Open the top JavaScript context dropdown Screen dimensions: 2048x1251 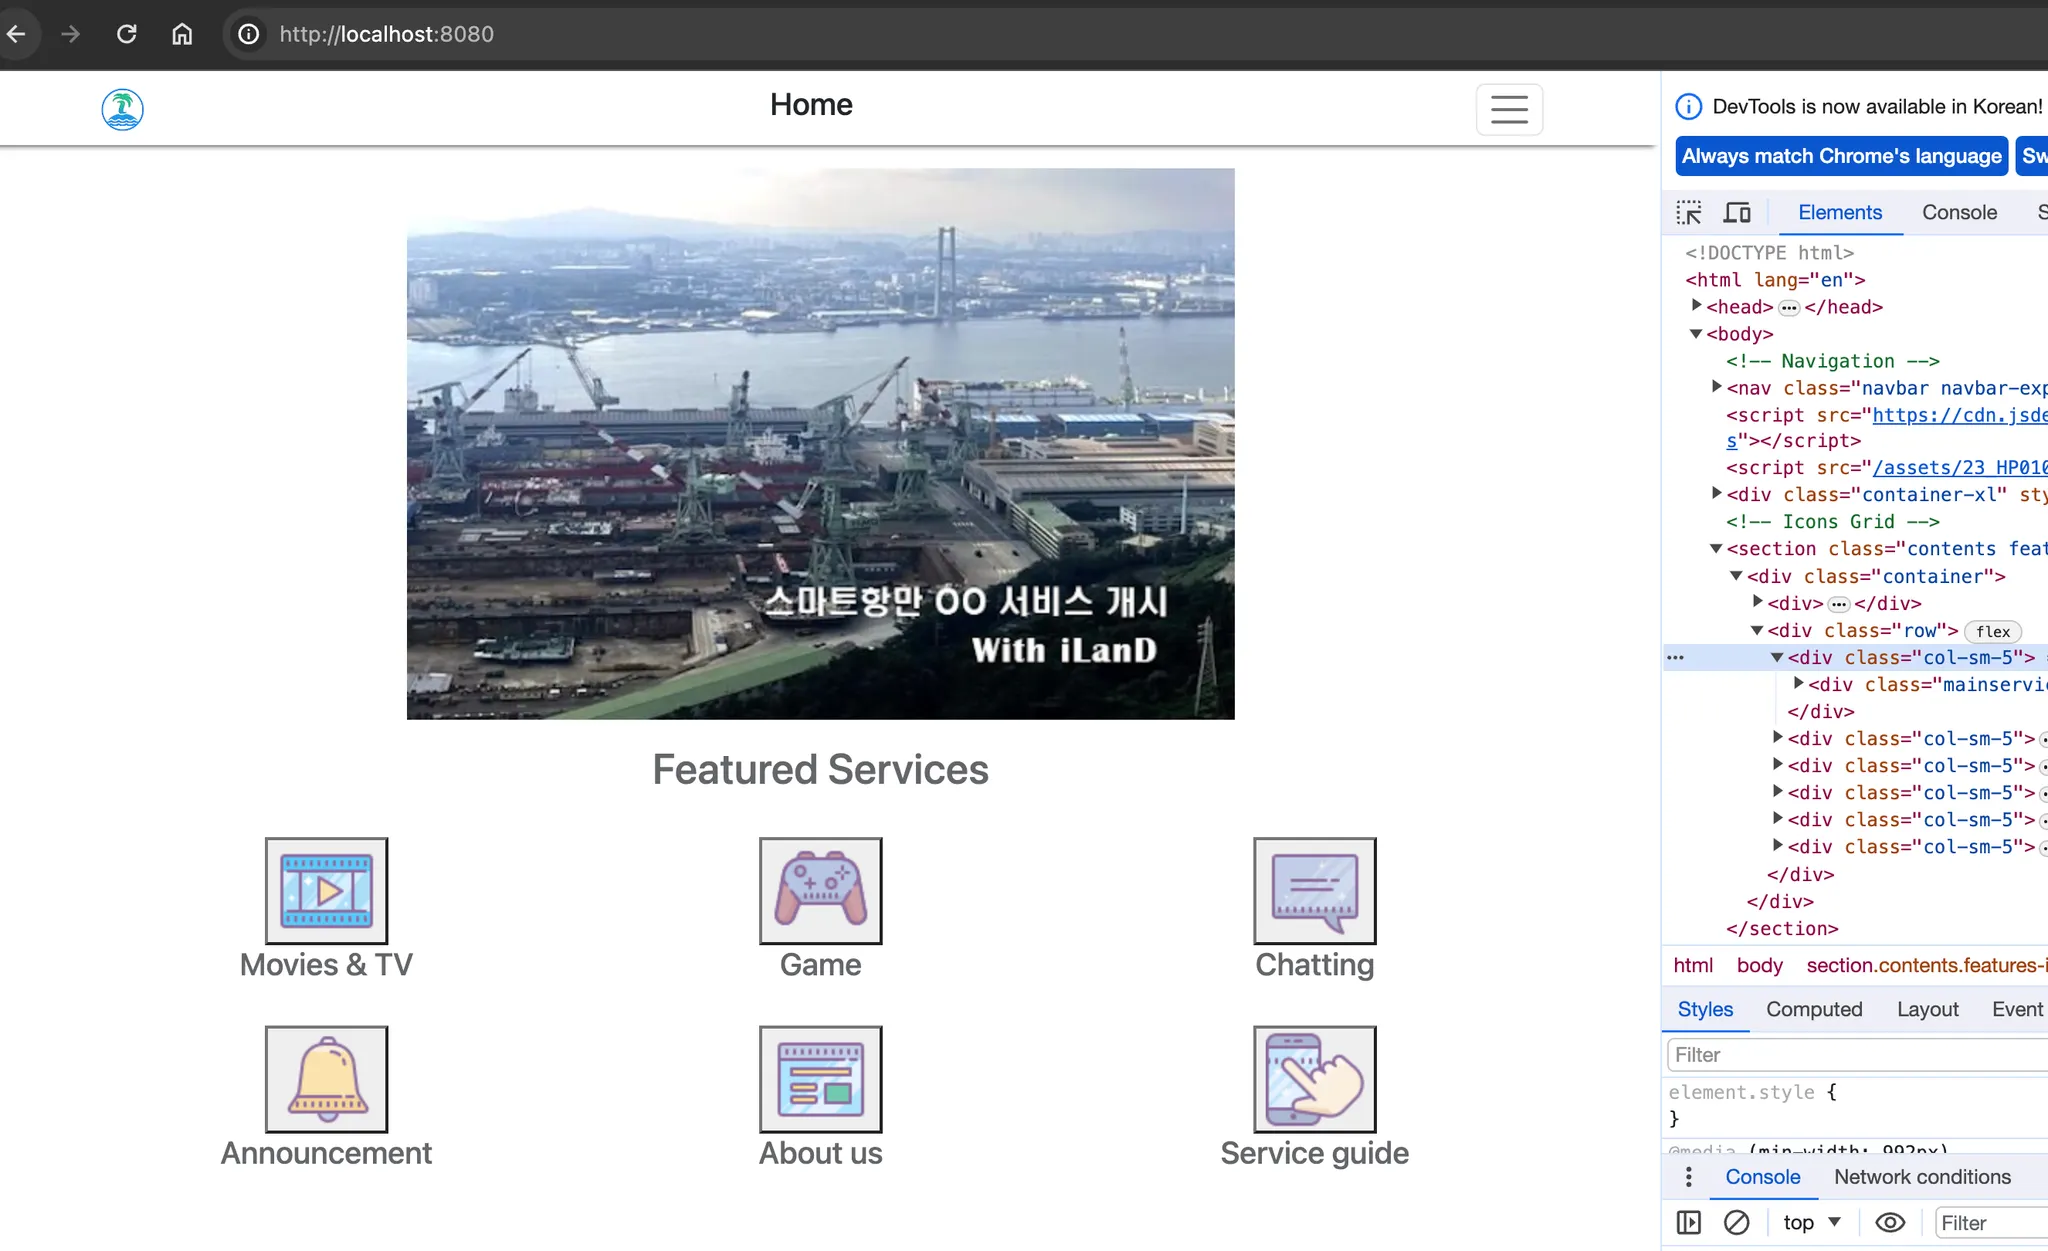click(1812, 1223)
